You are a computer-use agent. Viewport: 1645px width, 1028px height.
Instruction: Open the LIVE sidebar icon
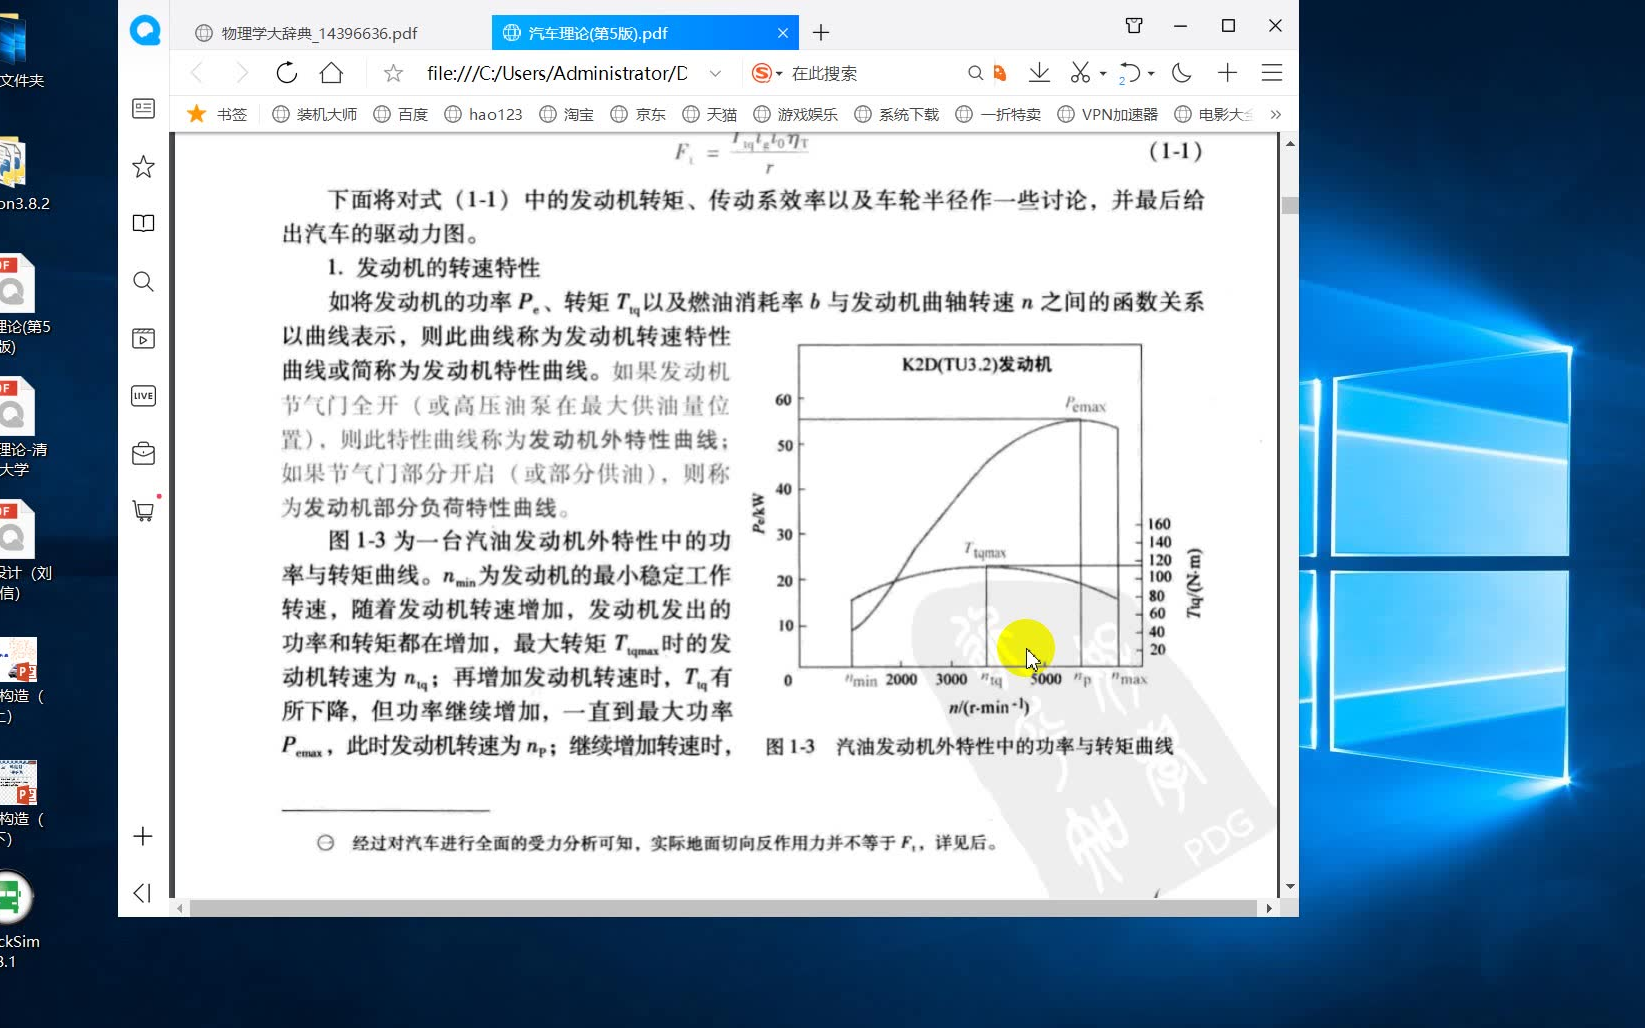[x=144, y=396]
